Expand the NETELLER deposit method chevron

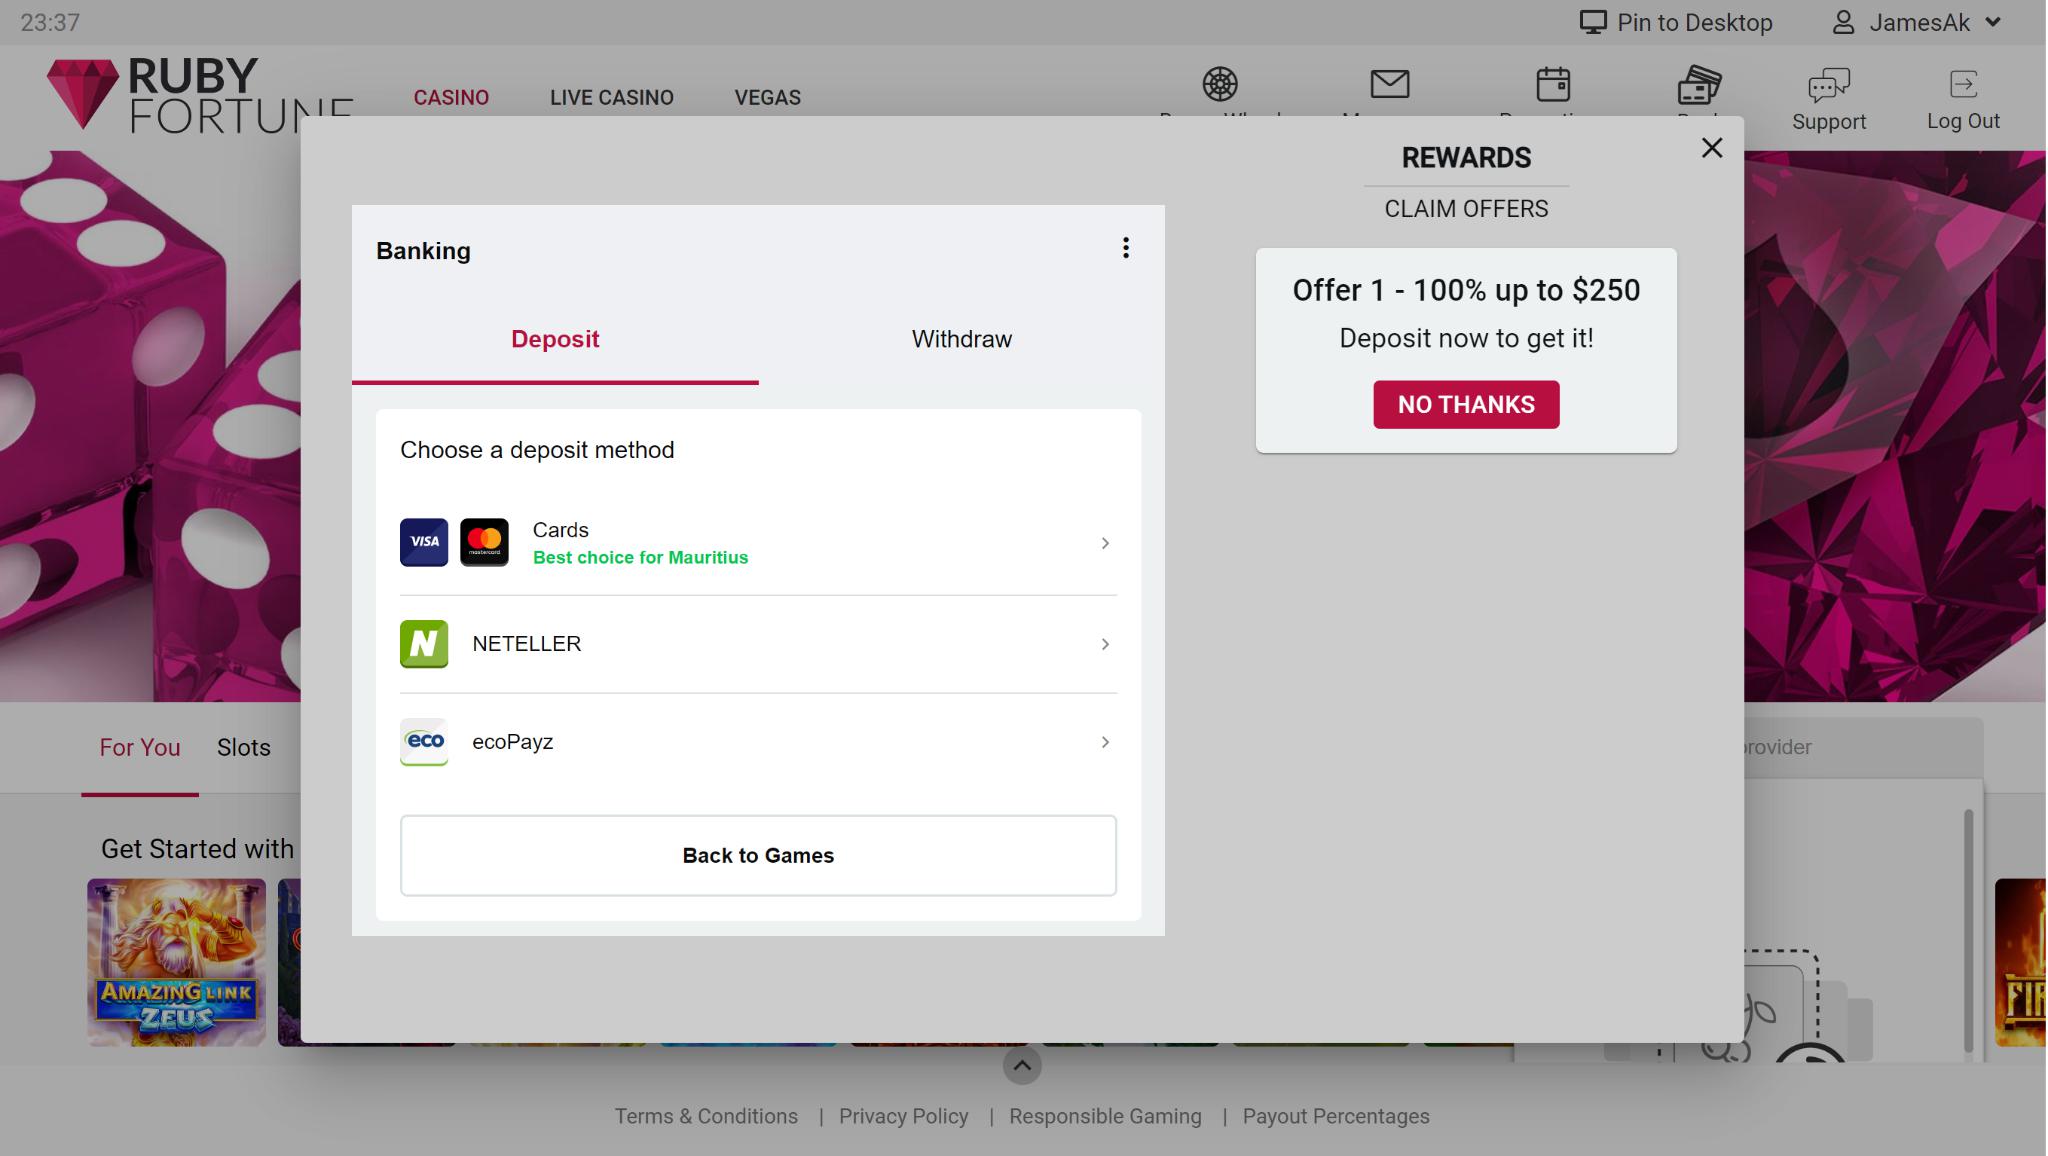(x=1105, y=644)
